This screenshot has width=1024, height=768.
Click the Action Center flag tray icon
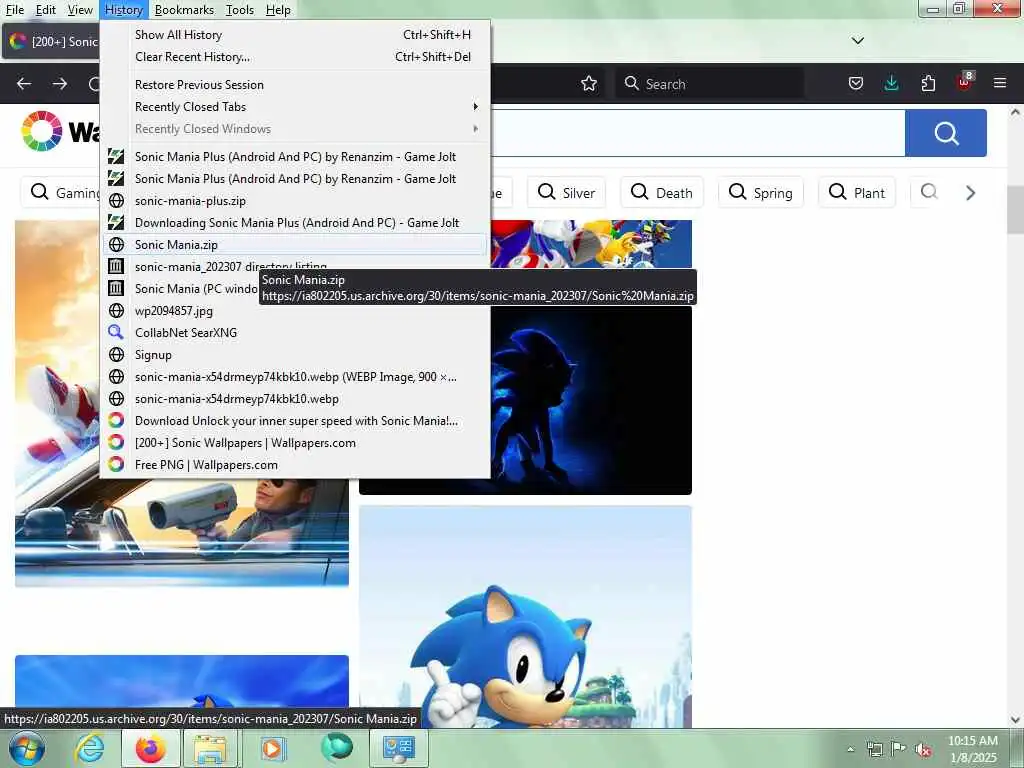[x=899, y=749]
